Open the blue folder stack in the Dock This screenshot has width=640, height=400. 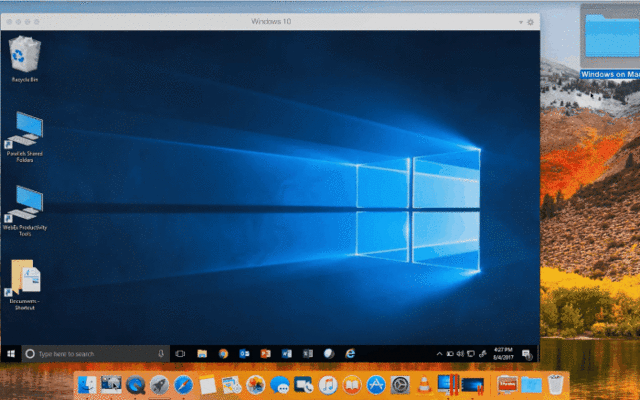coord(531,385)
